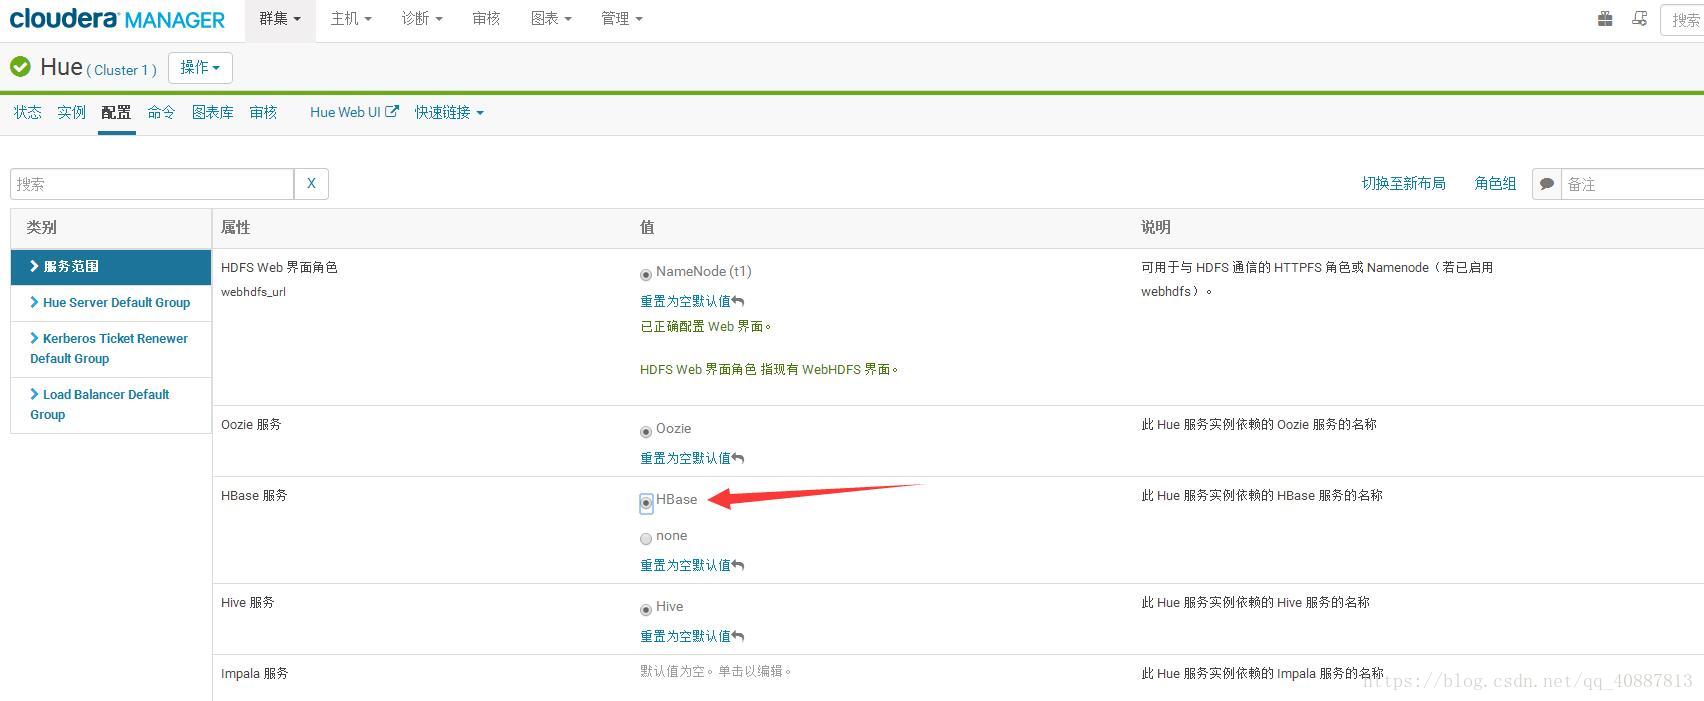Click the 角色组 link
The height and width of the screenshot is (701, 1704).
(1495, 183)
